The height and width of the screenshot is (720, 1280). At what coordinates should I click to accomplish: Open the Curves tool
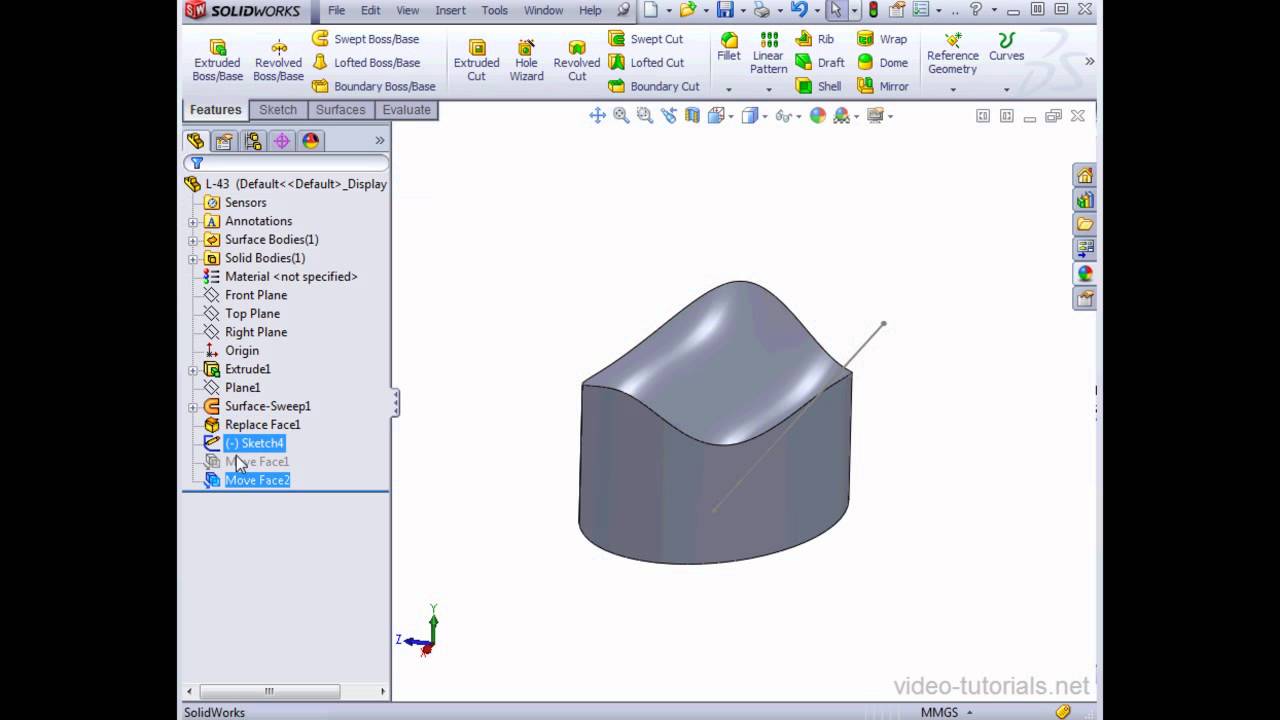[x=1006, y=47]
